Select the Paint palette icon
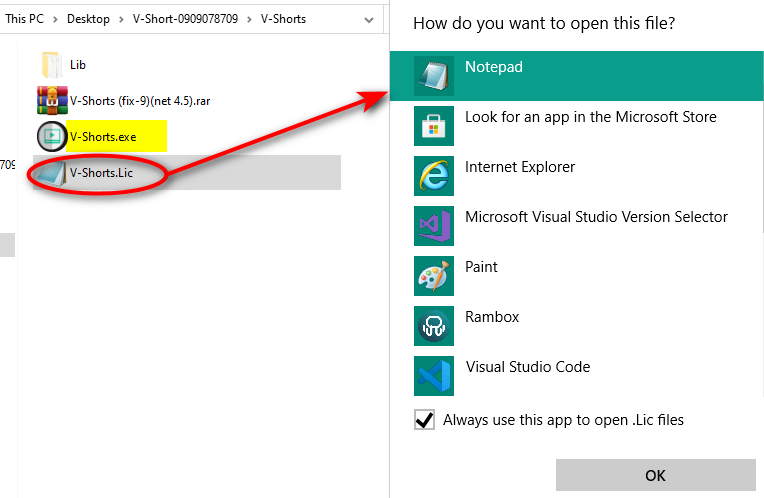The height and width of the screenshot is (498, 764). tap(434, 276)
